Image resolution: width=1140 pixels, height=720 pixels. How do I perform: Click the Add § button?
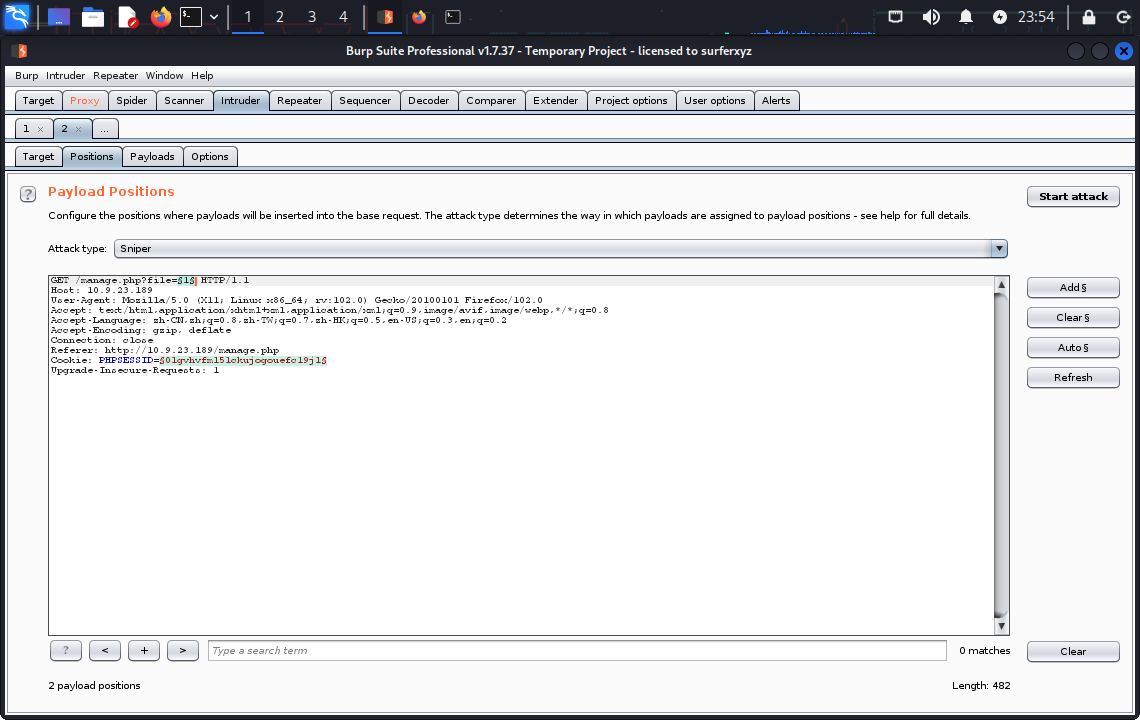1073,287
